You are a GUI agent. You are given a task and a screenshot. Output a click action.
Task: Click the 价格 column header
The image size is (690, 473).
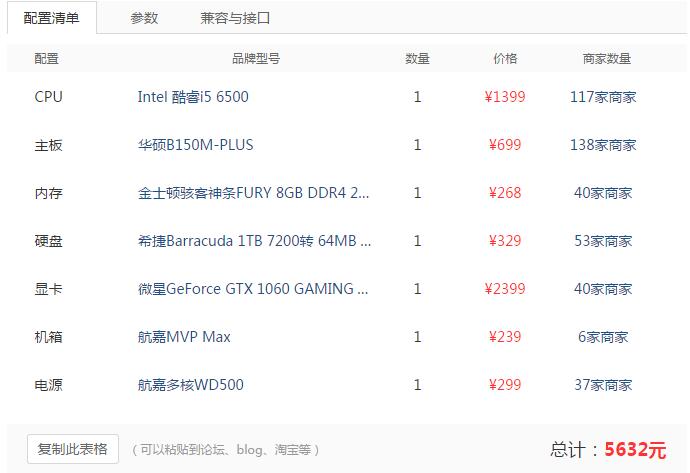pyautogui.click(x=505, y=59)
